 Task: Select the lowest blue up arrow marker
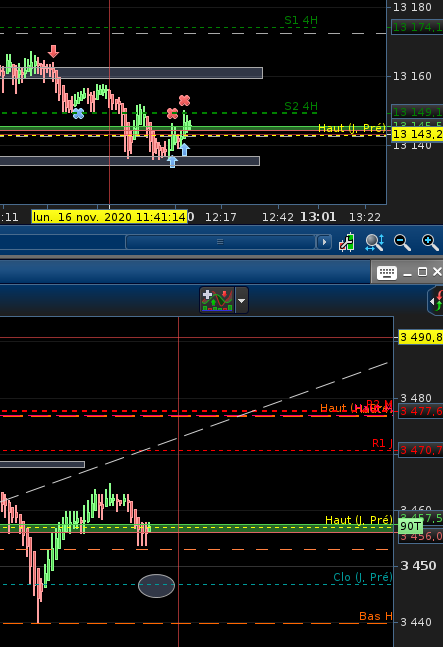pyautogui.click(x=172, y=161)
